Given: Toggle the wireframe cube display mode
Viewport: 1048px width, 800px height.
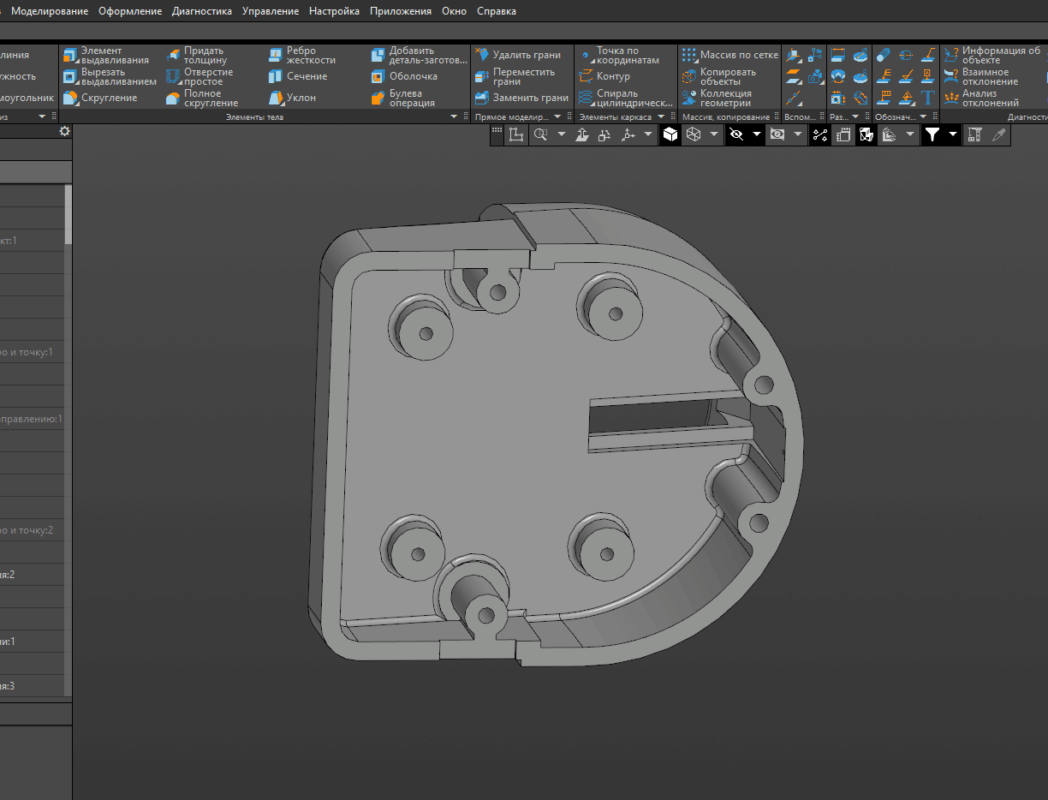Looking at the screenshot, I should (x=693, y=135).
